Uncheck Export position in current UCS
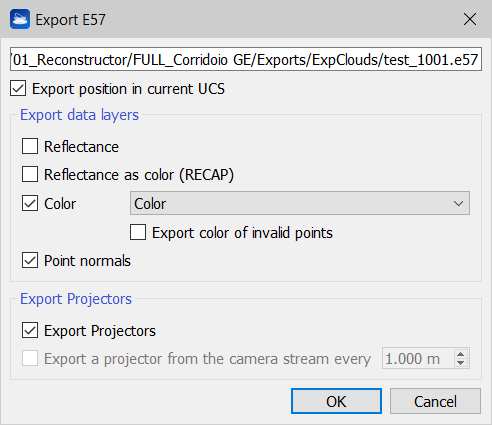The height and width of the screenshot is (425, 492). 18,89
